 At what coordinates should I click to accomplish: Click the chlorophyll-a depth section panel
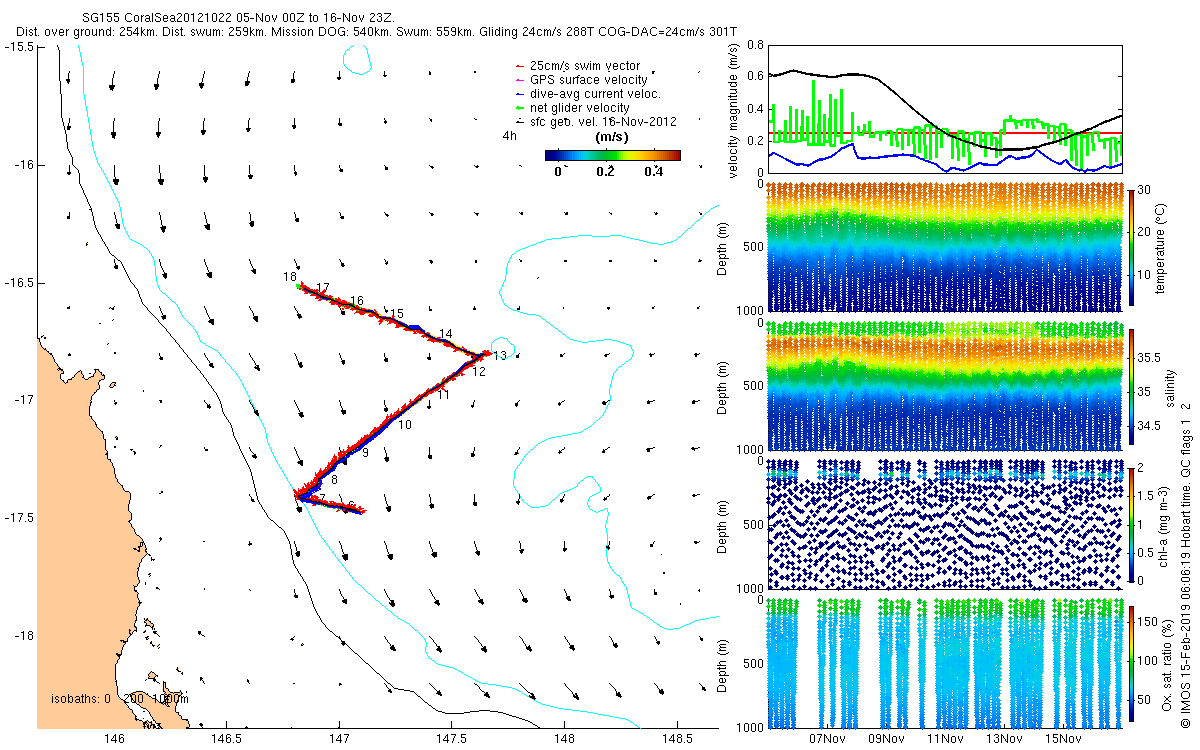pos(945,523)
